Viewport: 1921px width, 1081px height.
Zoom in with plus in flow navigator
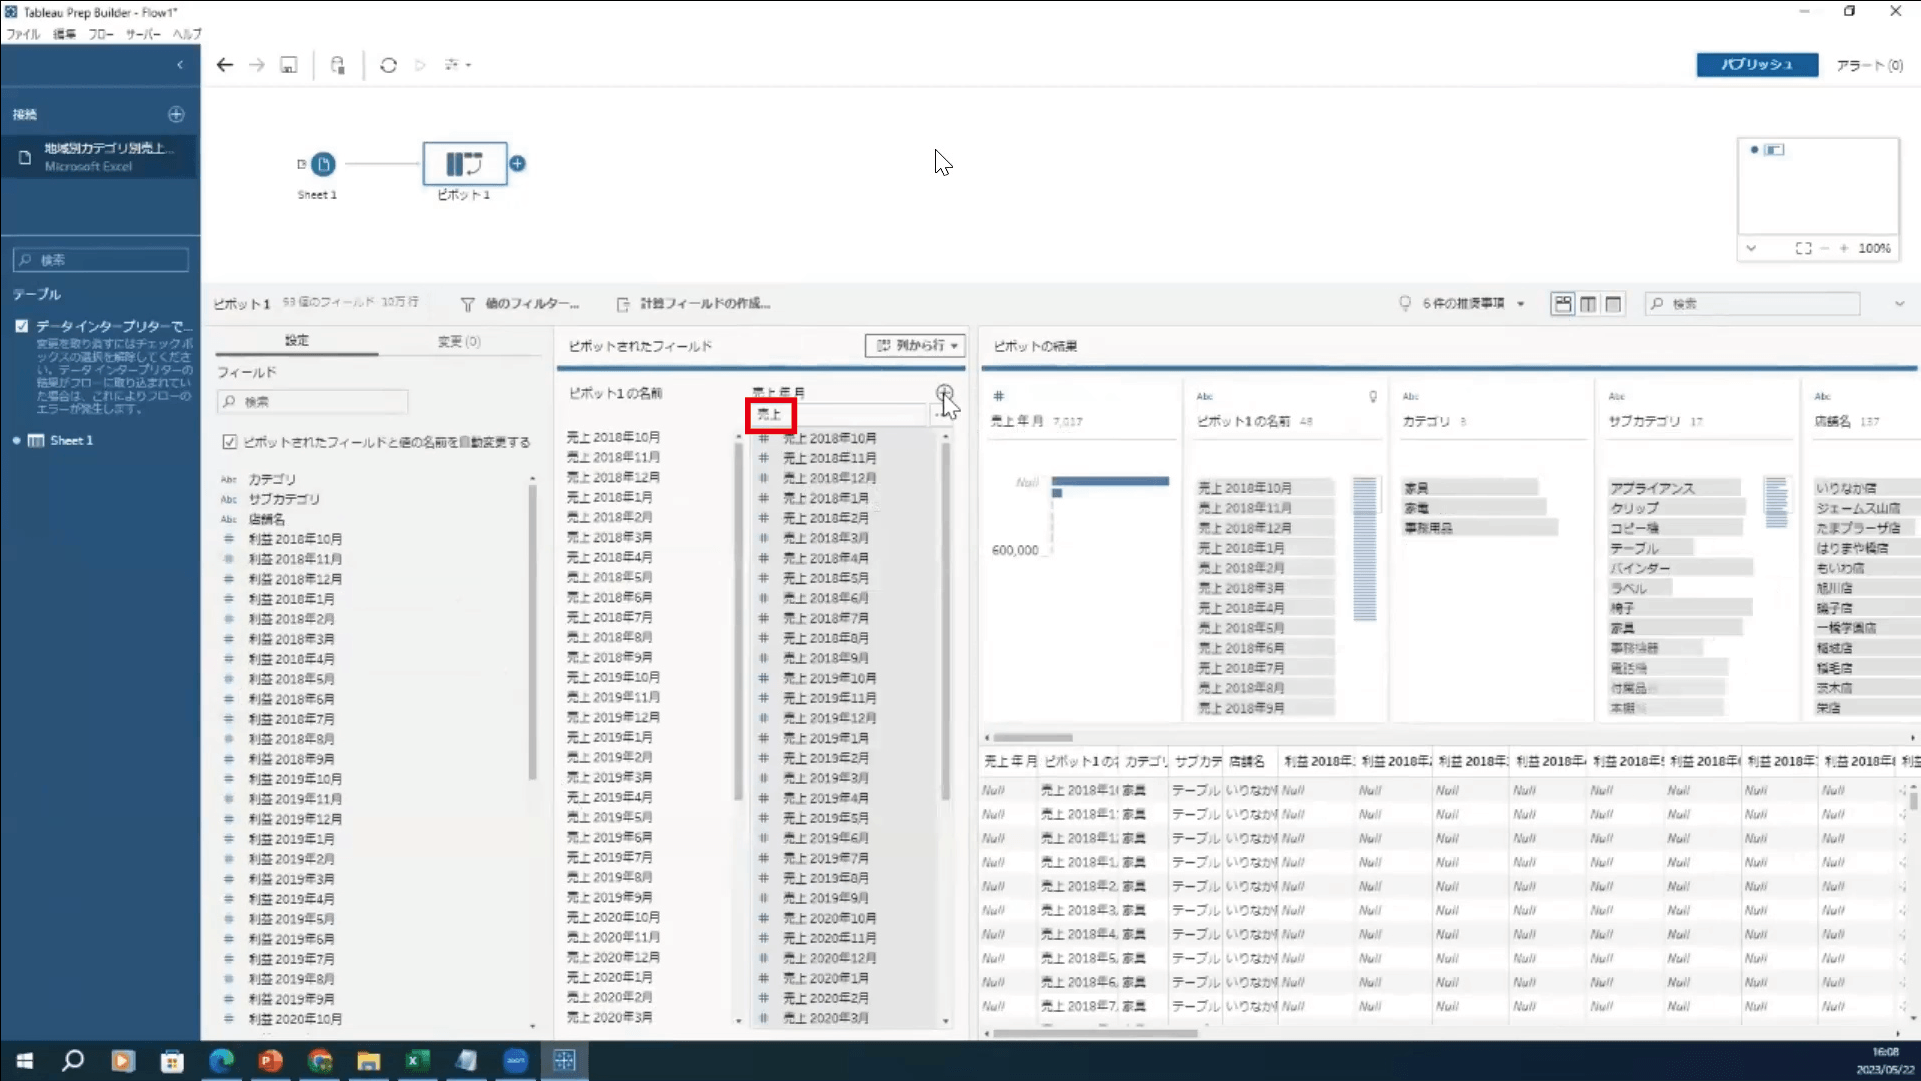click(1844, 248)
